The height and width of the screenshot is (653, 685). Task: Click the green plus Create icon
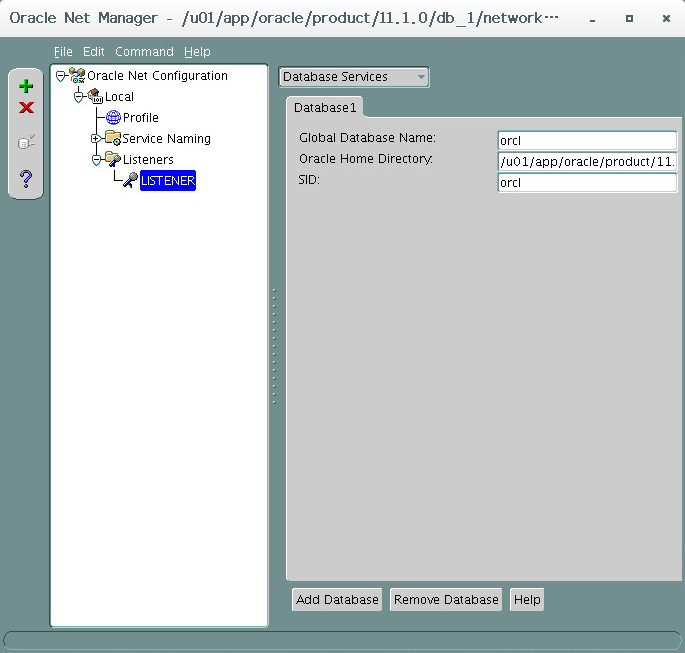click(26, 86)
